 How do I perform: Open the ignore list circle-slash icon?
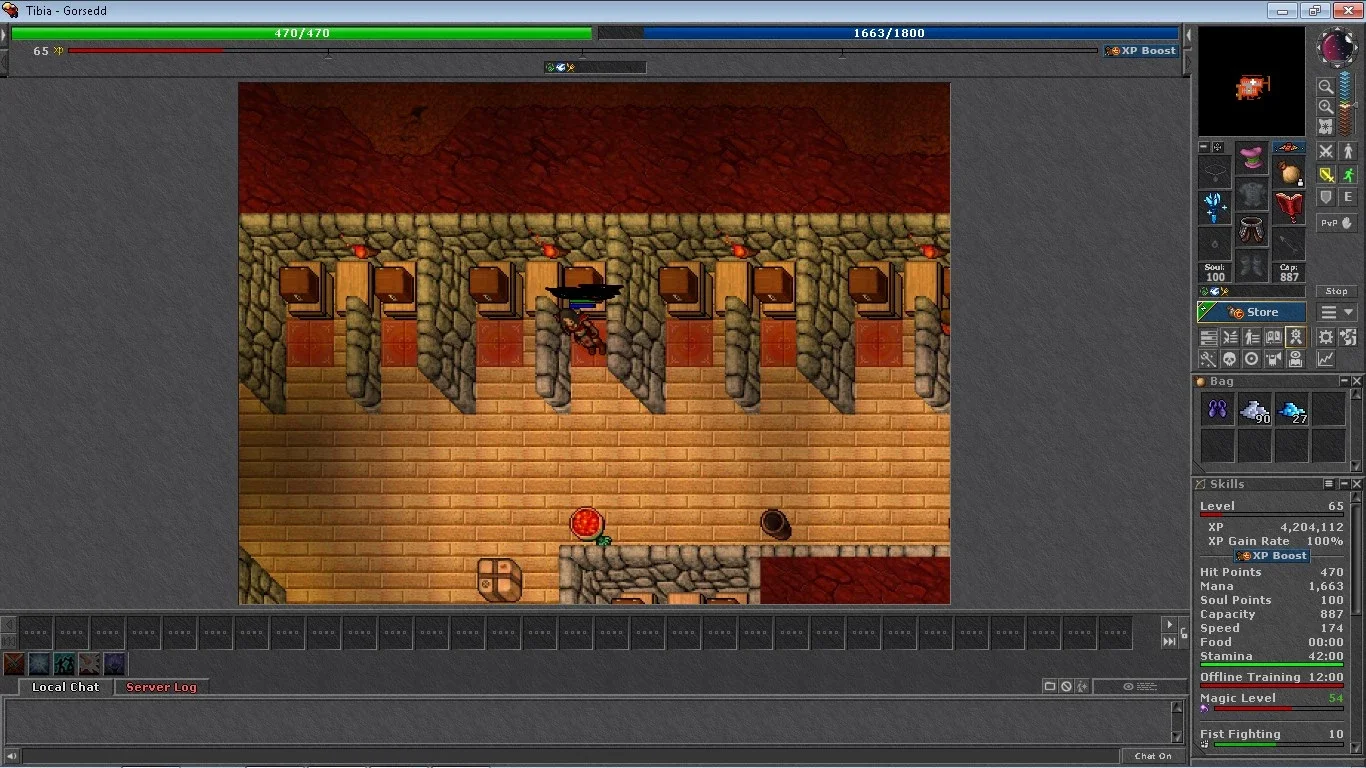click(1067, 686)
